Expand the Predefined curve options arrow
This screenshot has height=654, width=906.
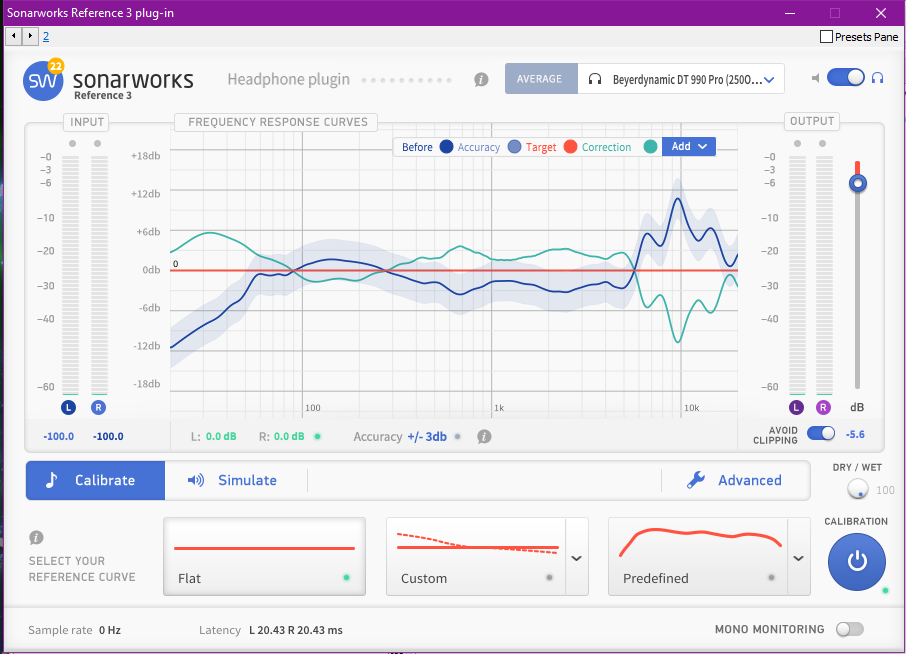tap(799, 558)
